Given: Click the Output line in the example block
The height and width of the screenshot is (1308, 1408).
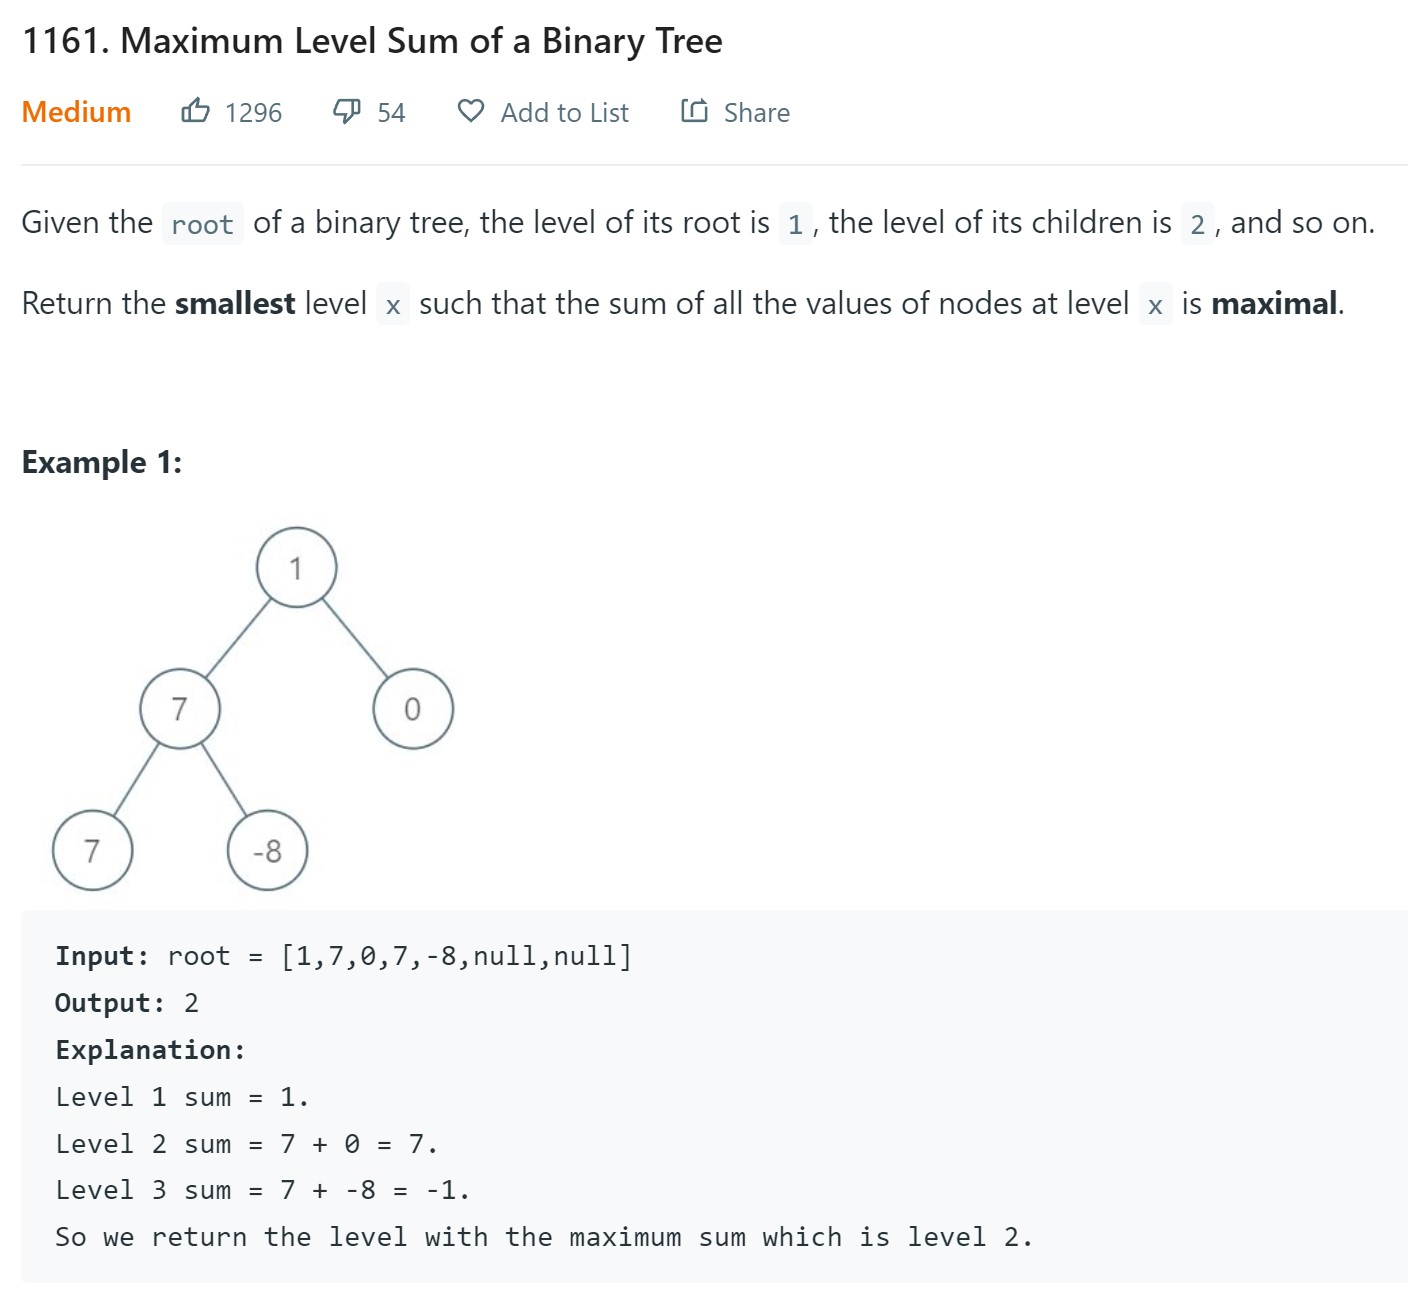Looking at the screenshot, I should [x=127, y=1003].
